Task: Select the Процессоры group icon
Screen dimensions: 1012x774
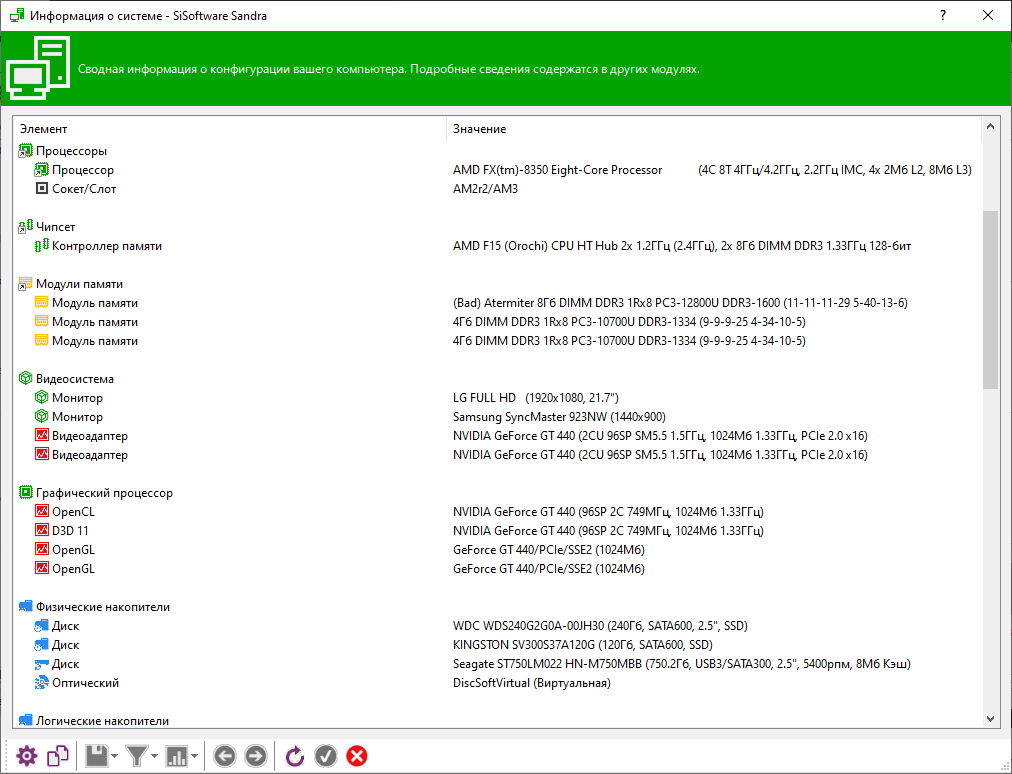Action: (x=25, y=151)
